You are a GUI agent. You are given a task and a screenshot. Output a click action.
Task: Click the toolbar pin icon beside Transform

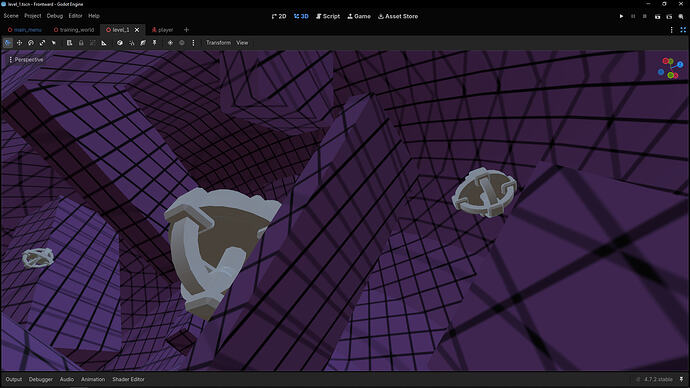pos(154,43)
